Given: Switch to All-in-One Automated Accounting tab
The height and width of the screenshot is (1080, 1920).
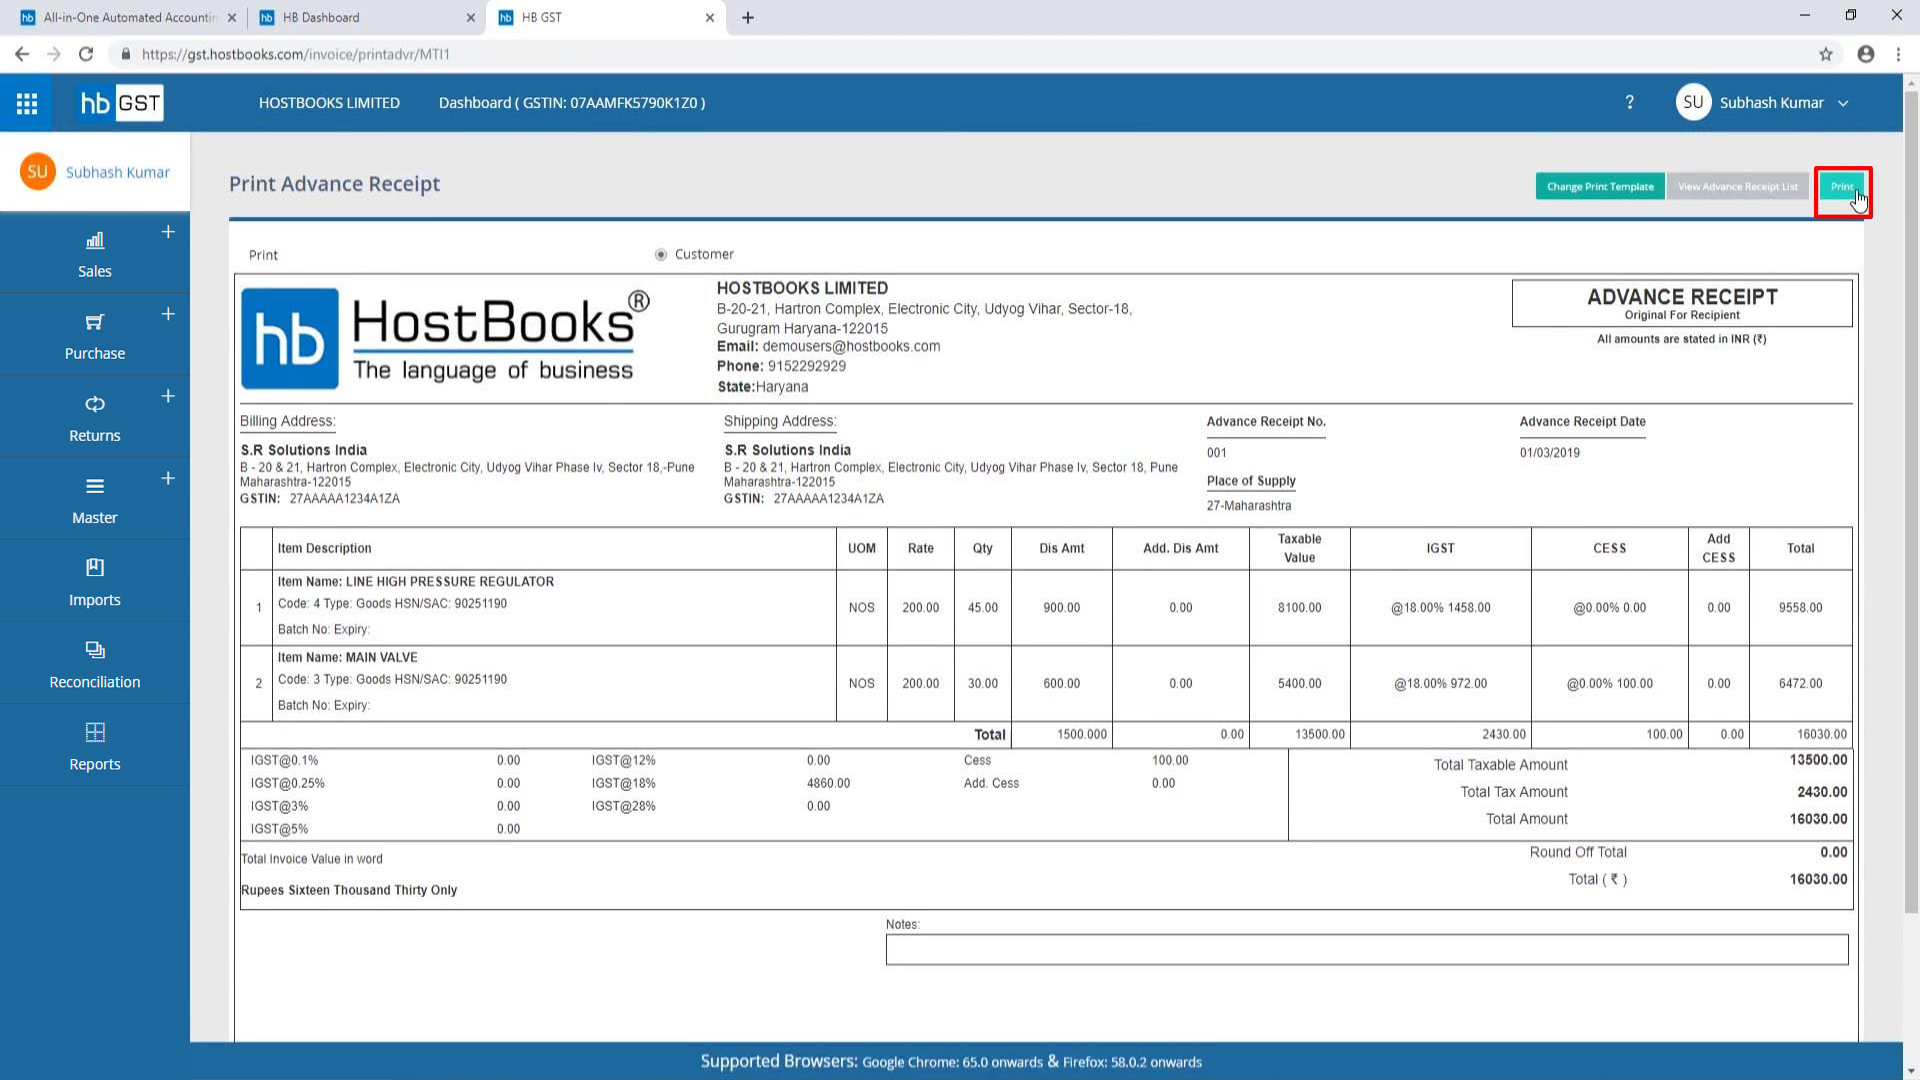Looking at the screenshot, I should [x=130, y=17].
